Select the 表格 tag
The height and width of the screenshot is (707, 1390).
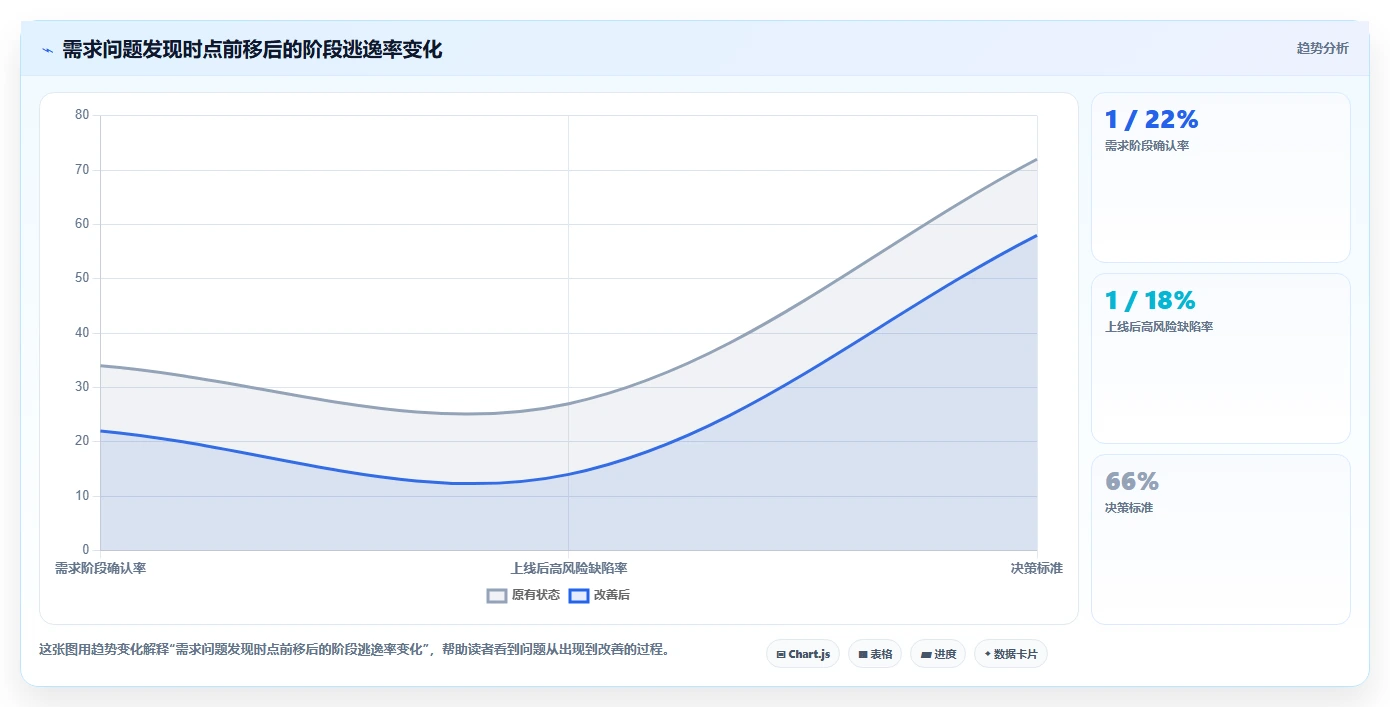click(x=875, y=654)
